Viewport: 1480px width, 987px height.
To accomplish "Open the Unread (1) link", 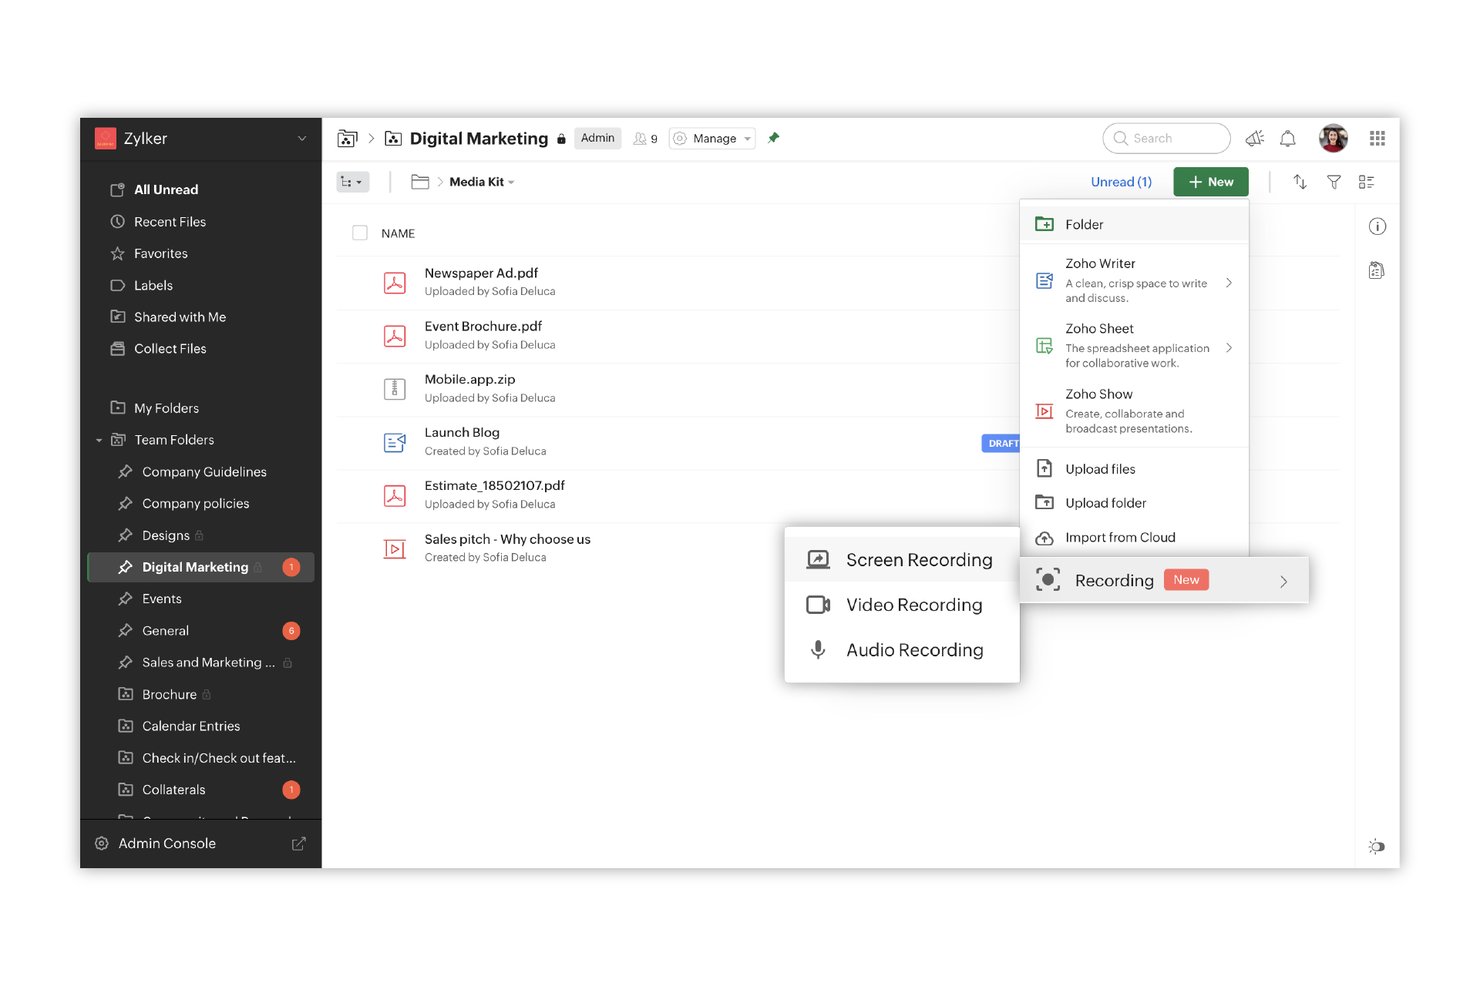I will click(1121, 182).
